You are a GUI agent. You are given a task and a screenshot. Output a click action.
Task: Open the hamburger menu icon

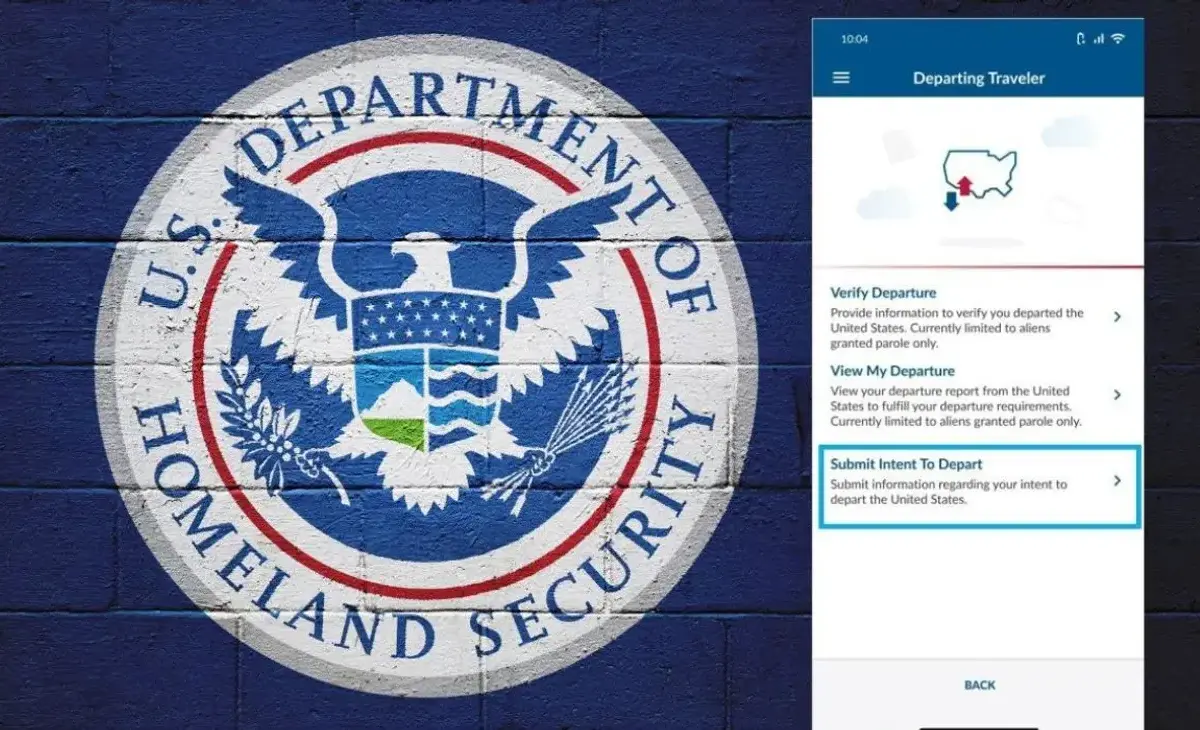[841, 77]
